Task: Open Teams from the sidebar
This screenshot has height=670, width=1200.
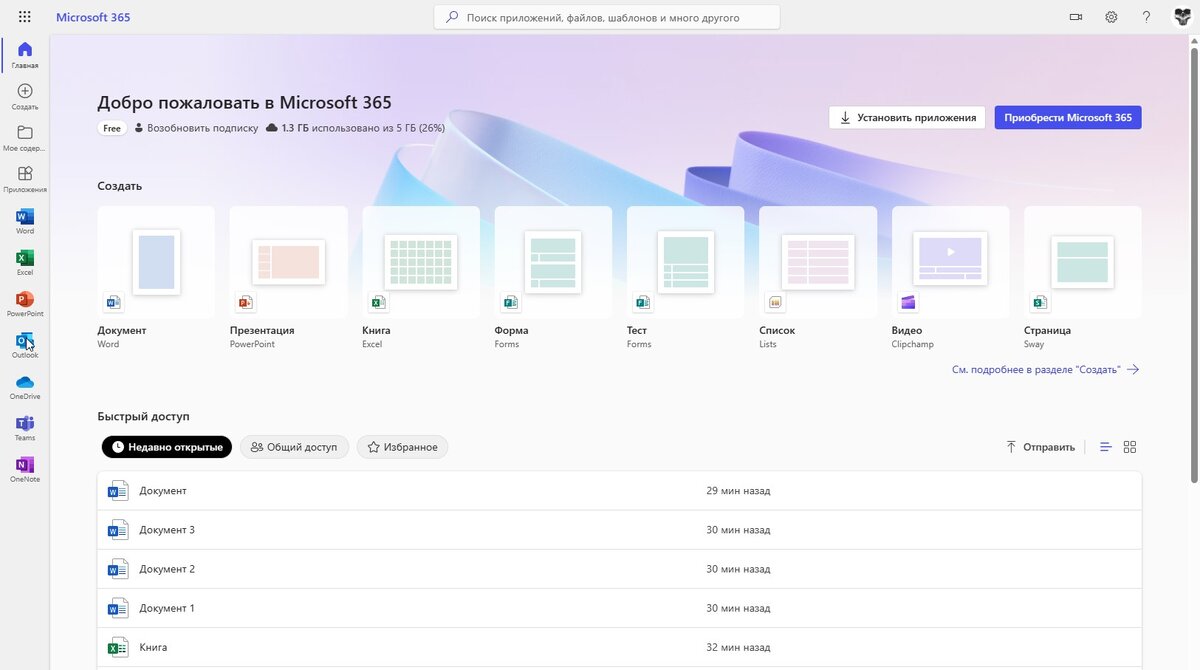Action: click(25, 428)
